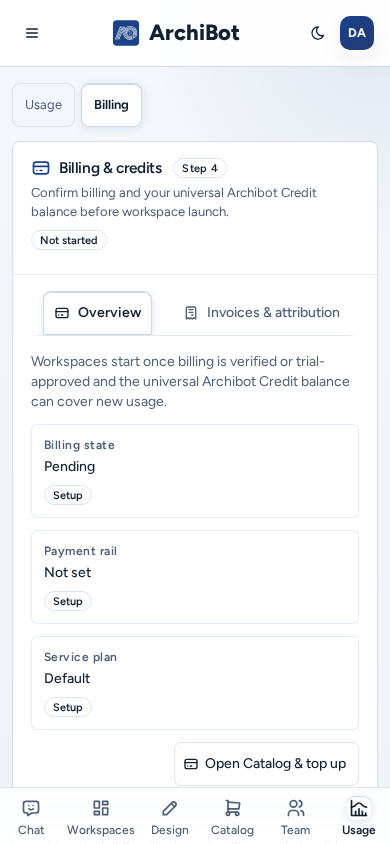Click Setup under Service plan
The height and width of the screenshot is (844, 390).
click(x=68, y=707)
